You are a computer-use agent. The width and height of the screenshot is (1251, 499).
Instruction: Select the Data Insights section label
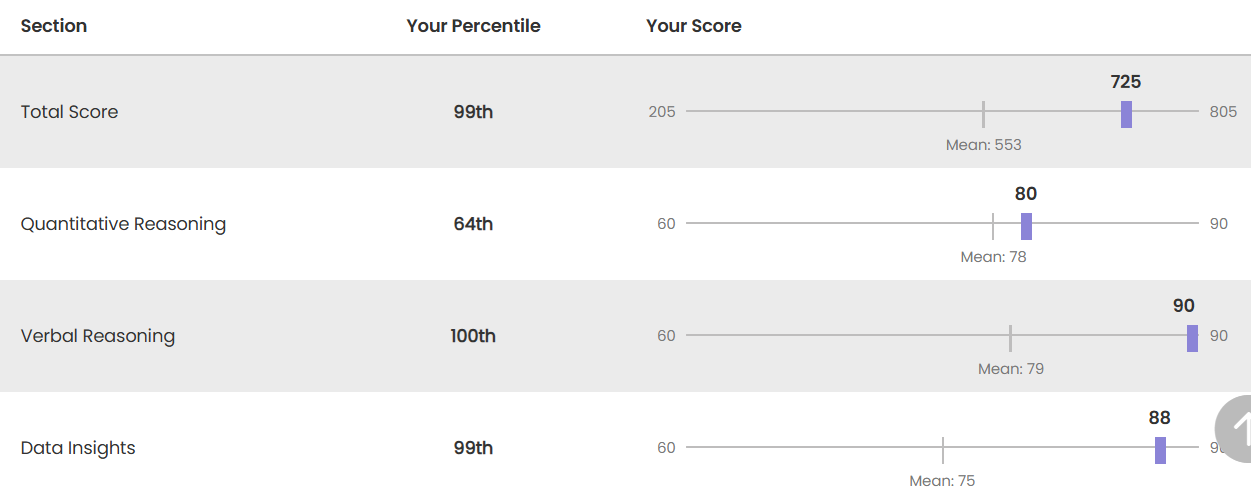(x=78, y=448)
